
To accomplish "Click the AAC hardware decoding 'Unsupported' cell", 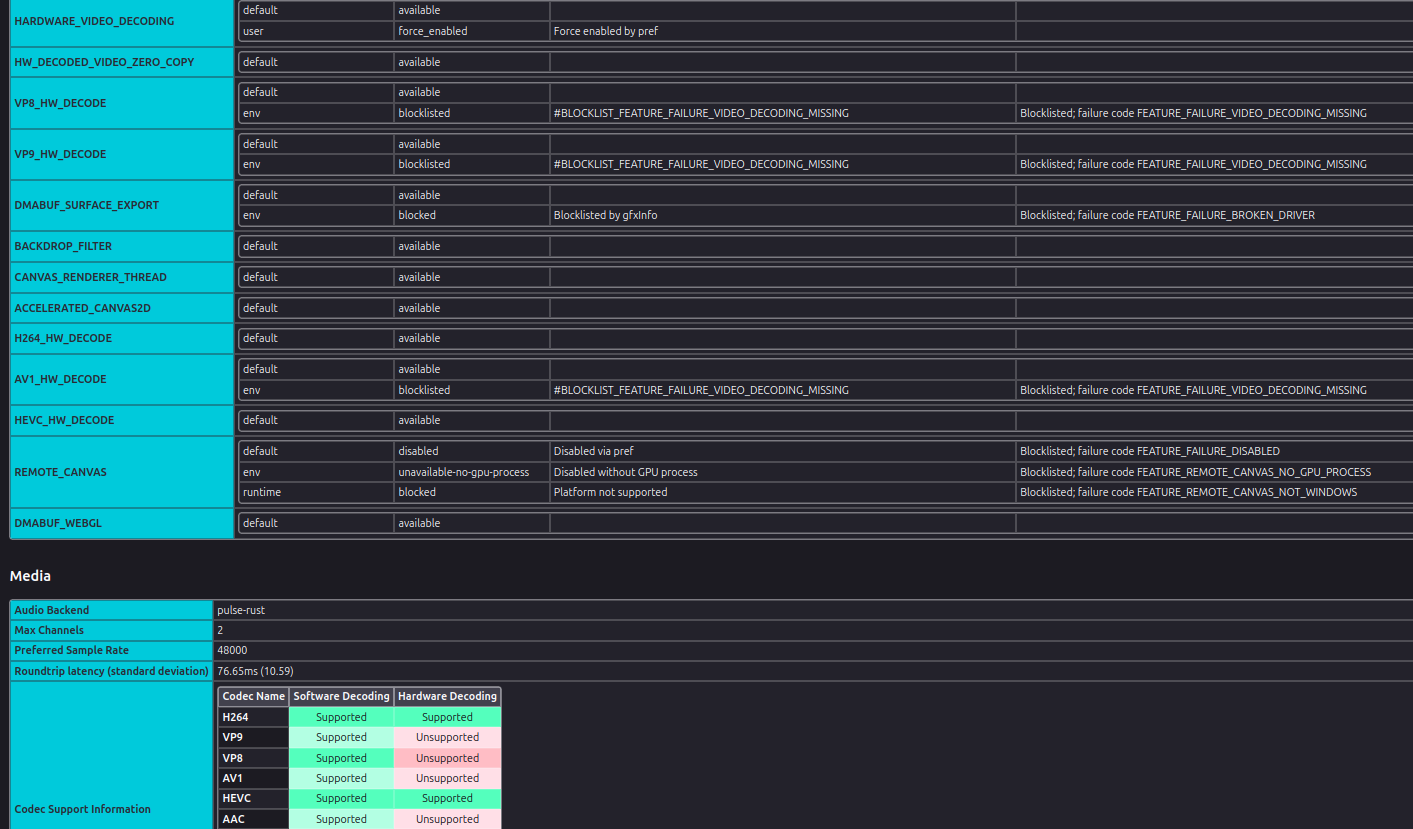I will click(x=448, y=819).
